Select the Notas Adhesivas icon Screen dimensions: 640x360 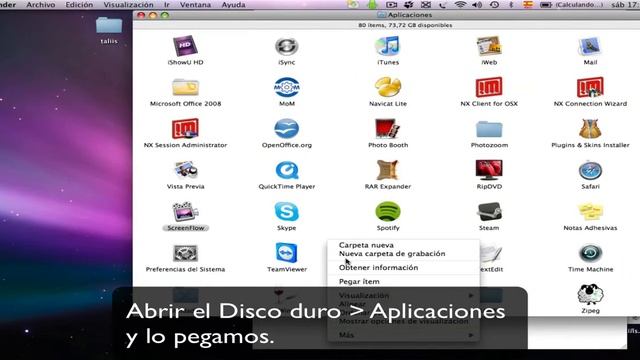click(x=590, y=212)
